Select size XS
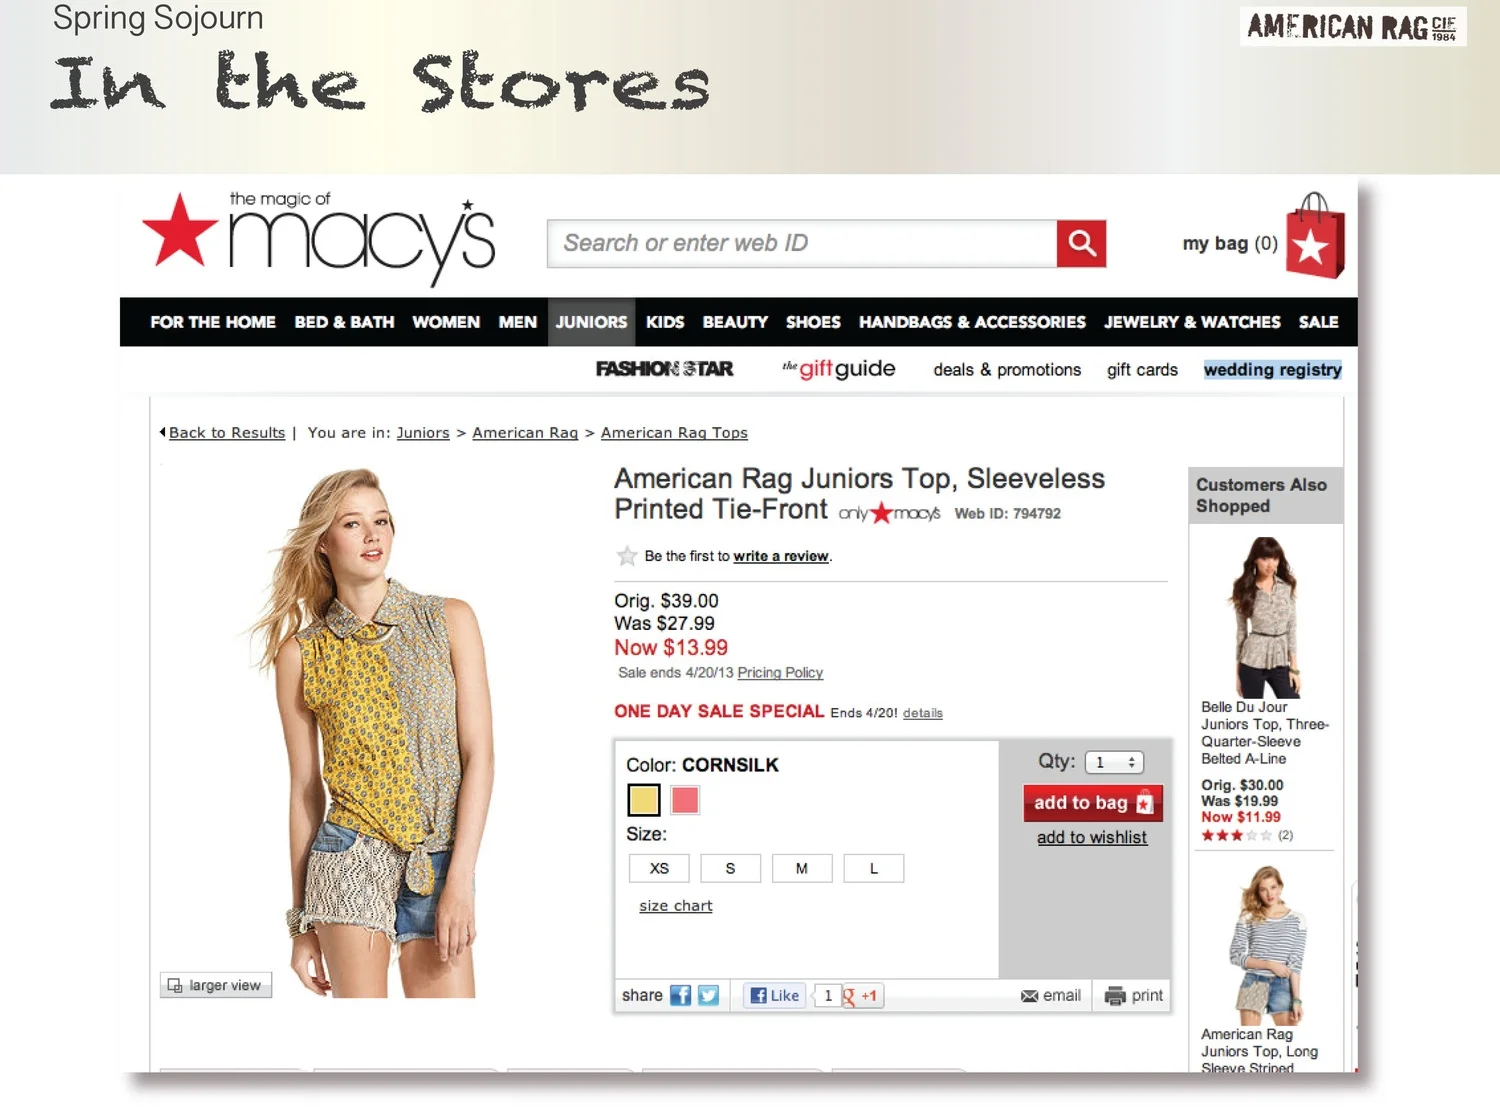This screenshot has height=1107, width=1500. [659, 868]
